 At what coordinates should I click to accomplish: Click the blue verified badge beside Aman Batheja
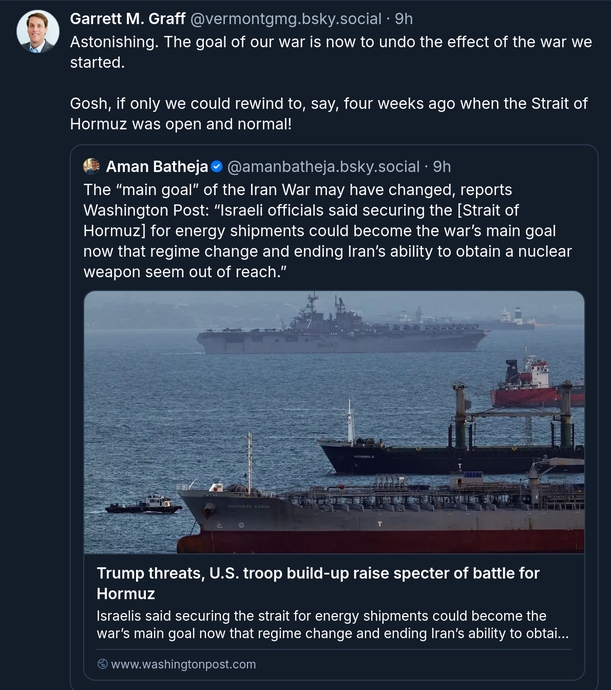(217, 166)
